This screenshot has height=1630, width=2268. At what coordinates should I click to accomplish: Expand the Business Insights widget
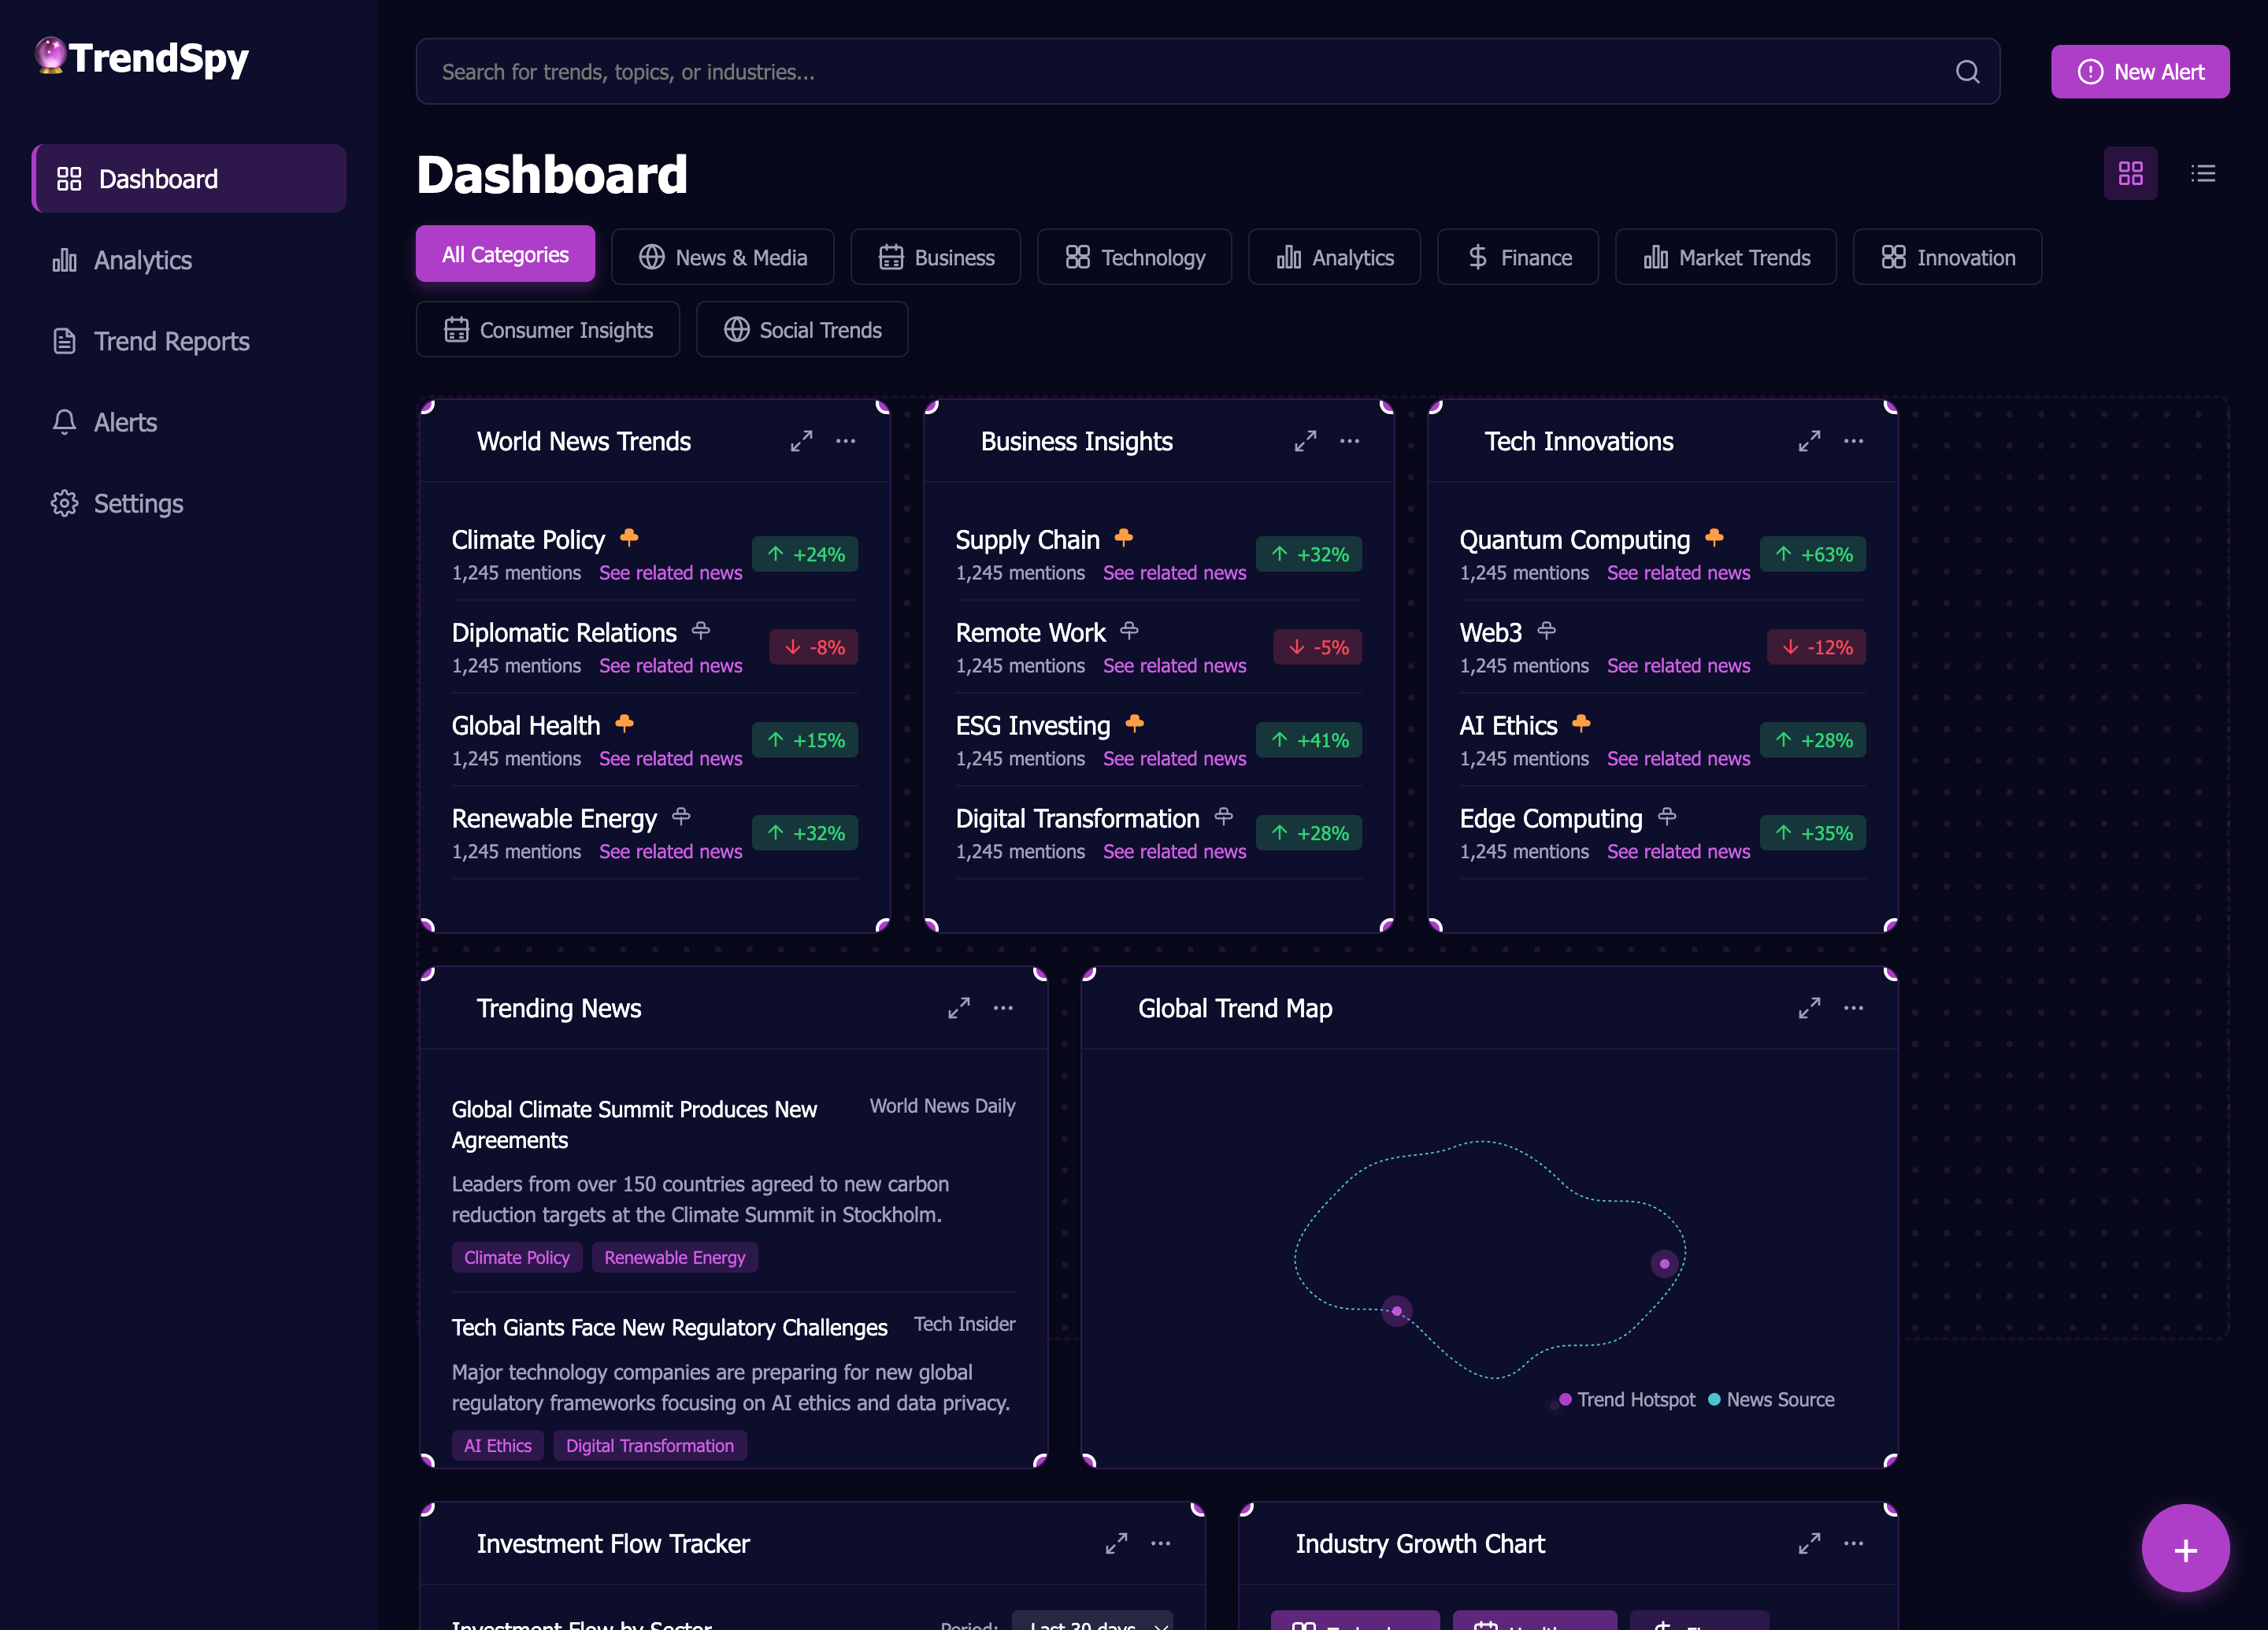[1305, 441]
